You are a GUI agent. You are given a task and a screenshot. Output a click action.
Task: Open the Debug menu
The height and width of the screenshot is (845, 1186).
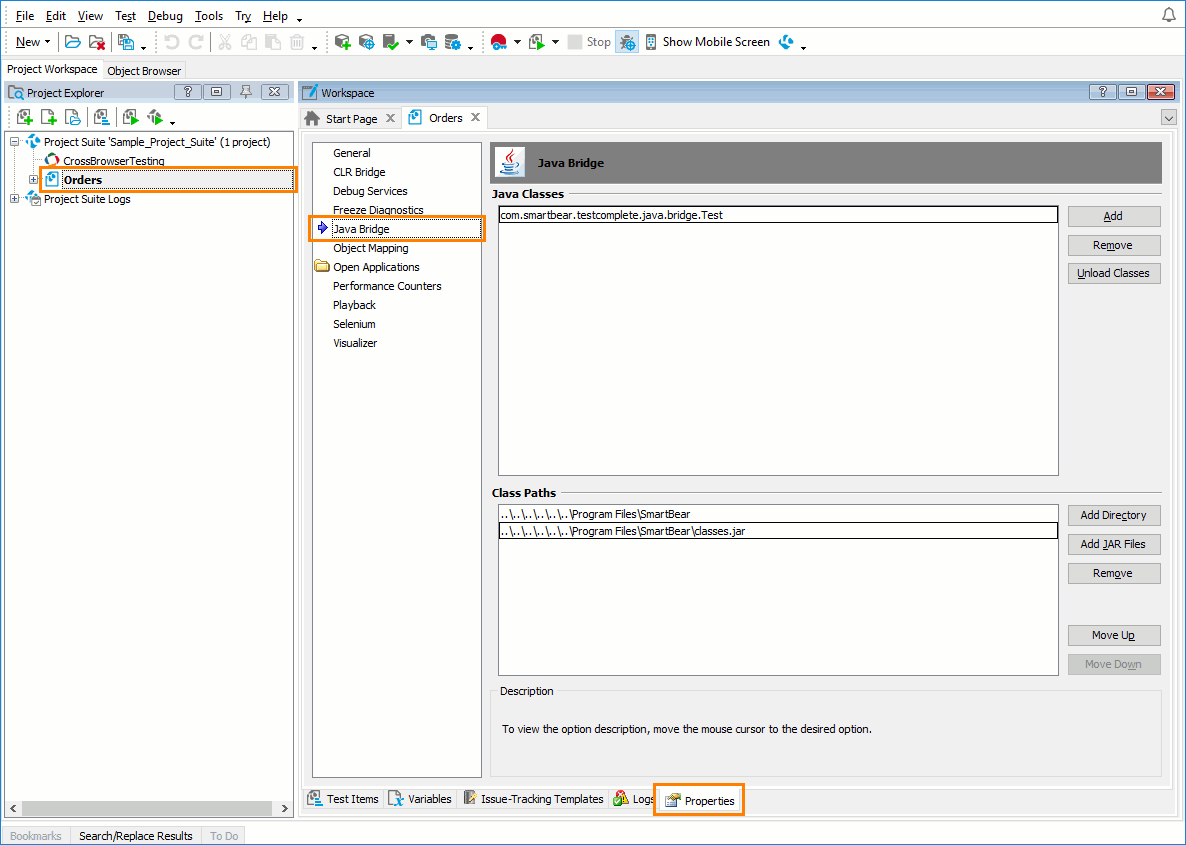(165, 16)
